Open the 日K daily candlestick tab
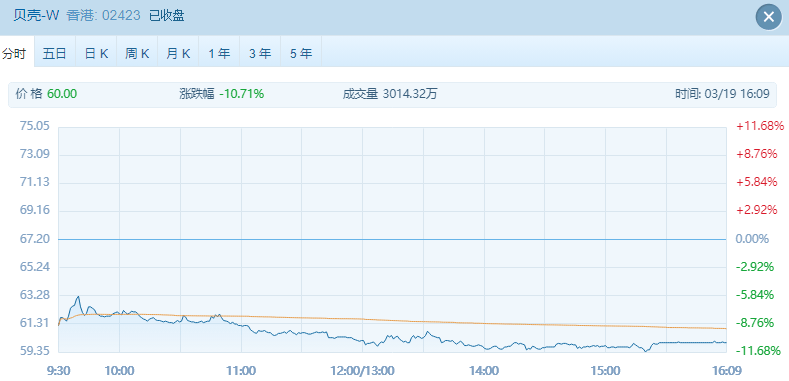The width and height of the screenshot is (789, 381). click(x=96, y=54)
